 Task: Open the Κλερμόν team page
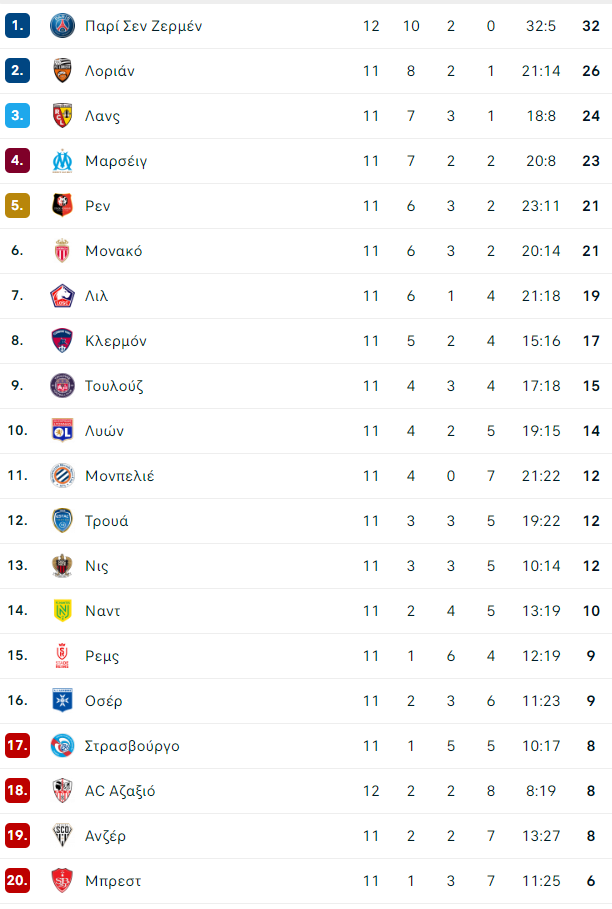[115, 341]
